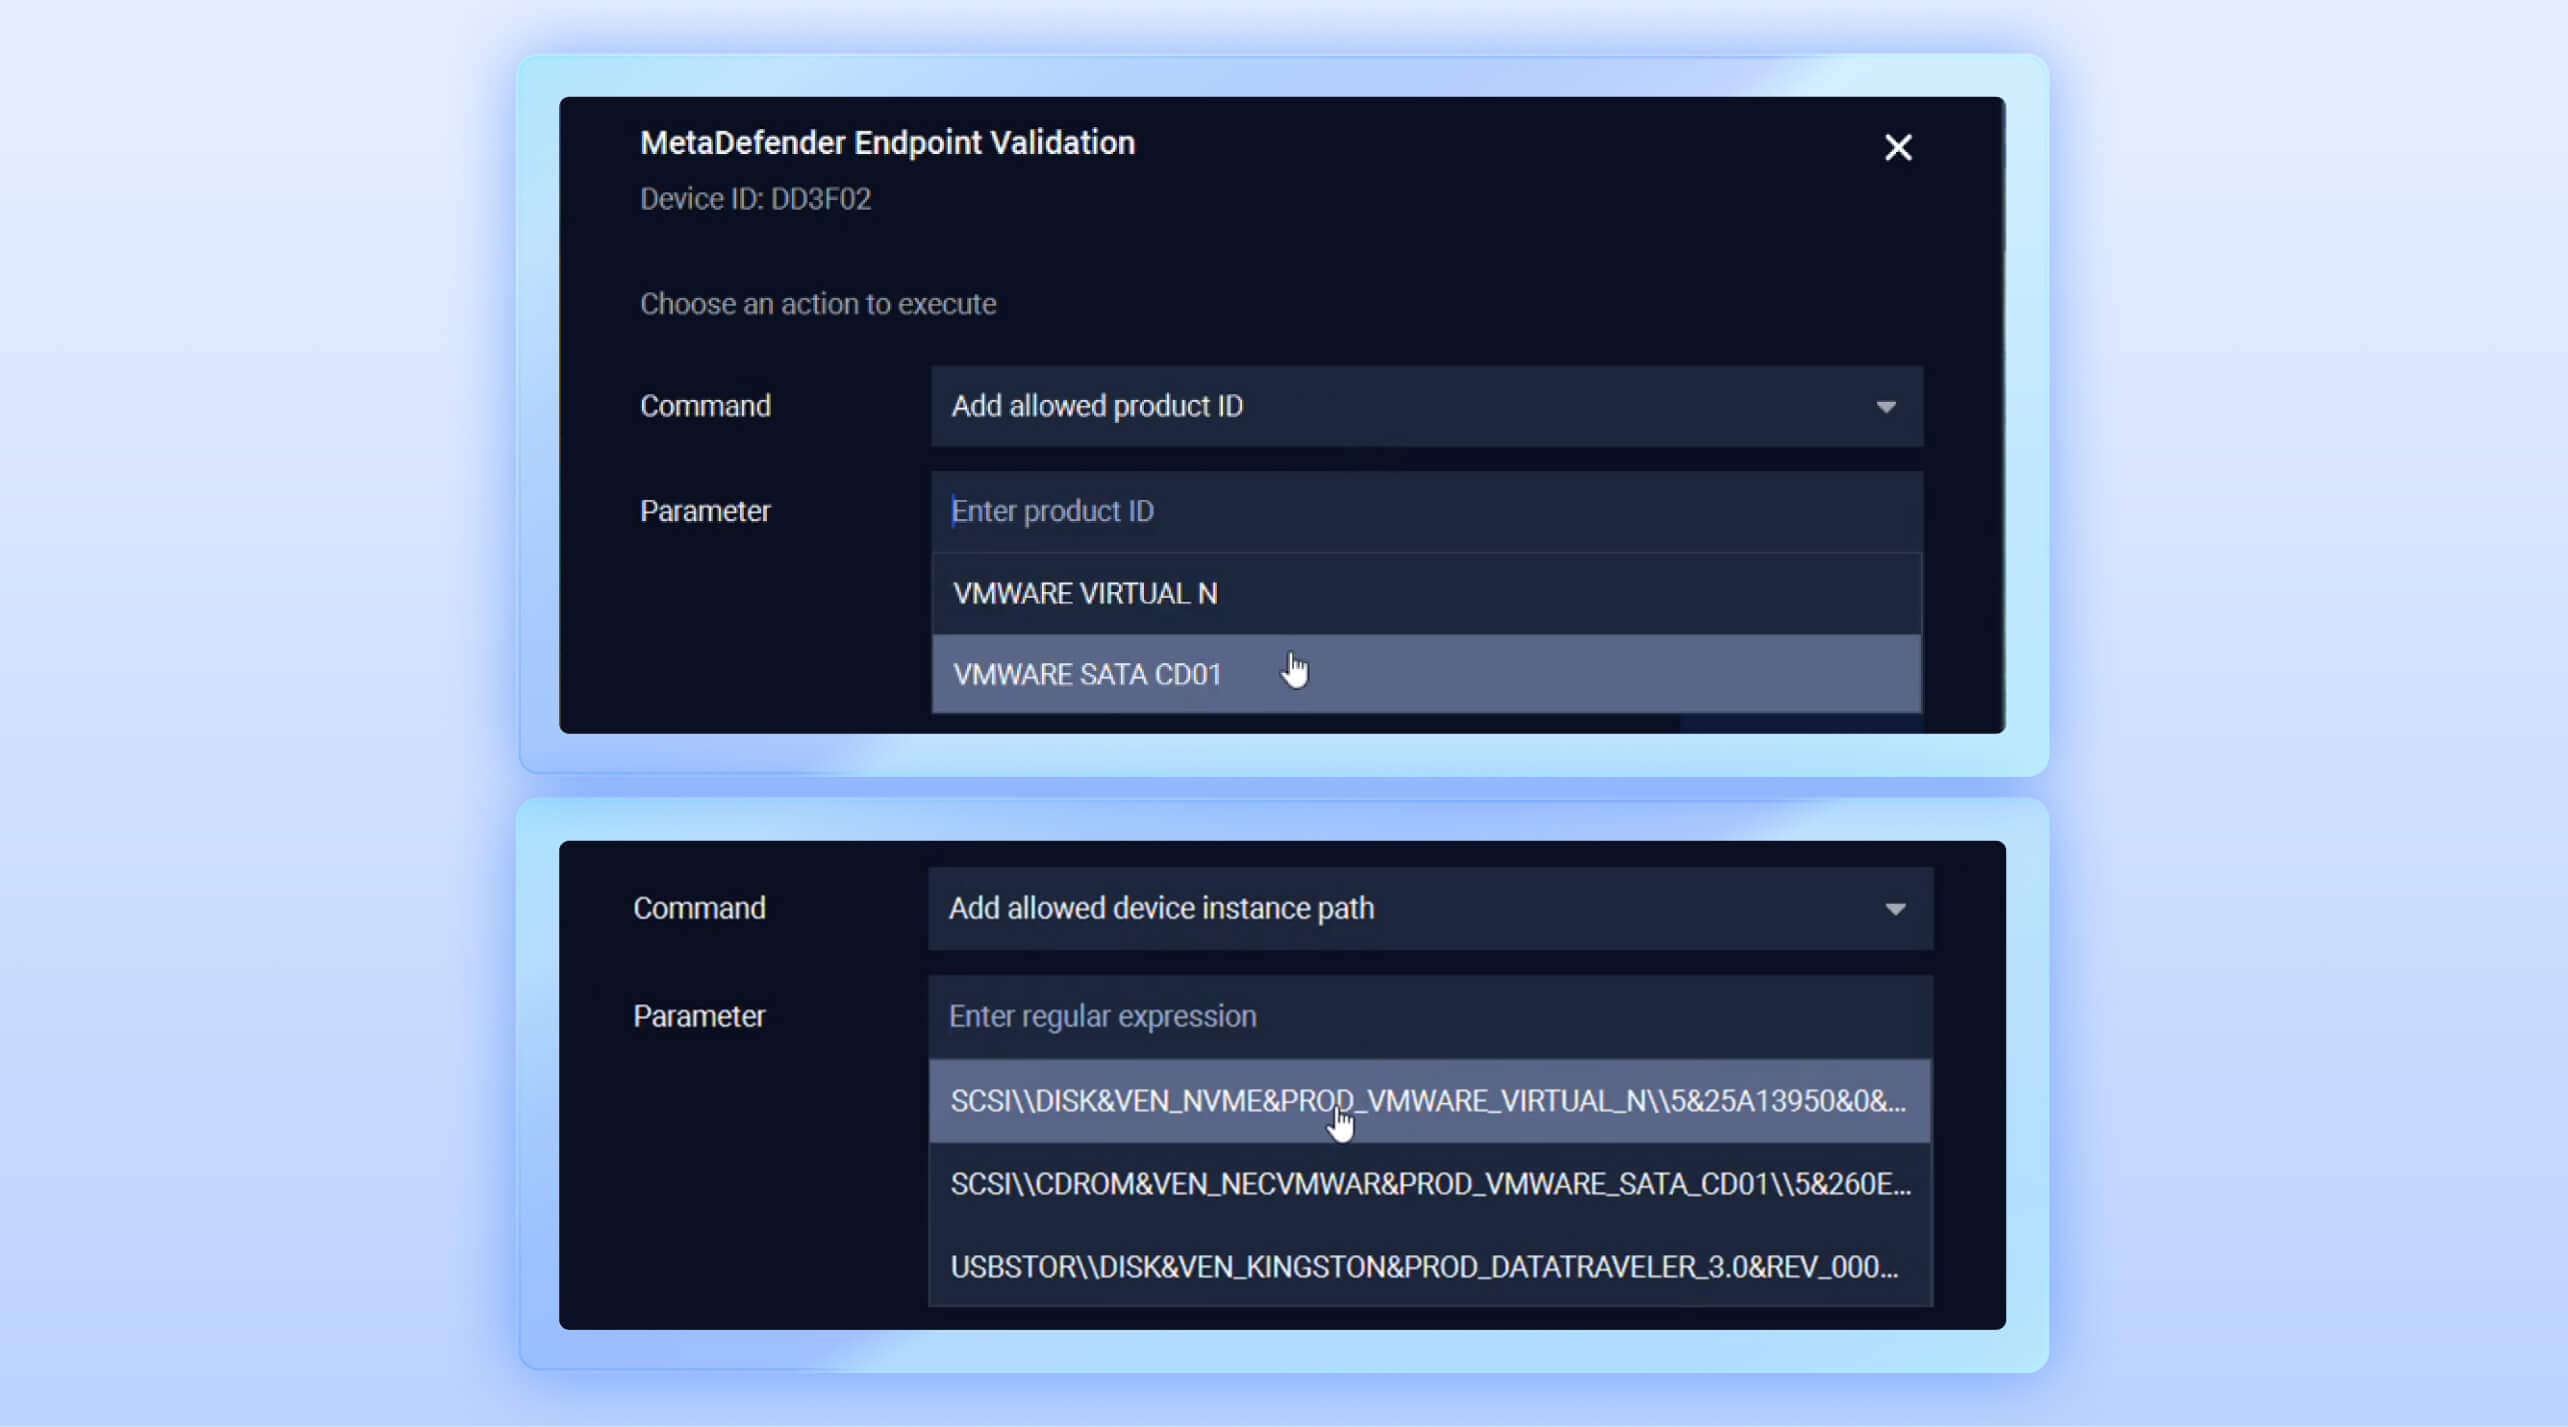Pick the SCSI DISK VEN_NVME instance path
This screenshot has width=2568, height=1427.
pos(1428,1101)
